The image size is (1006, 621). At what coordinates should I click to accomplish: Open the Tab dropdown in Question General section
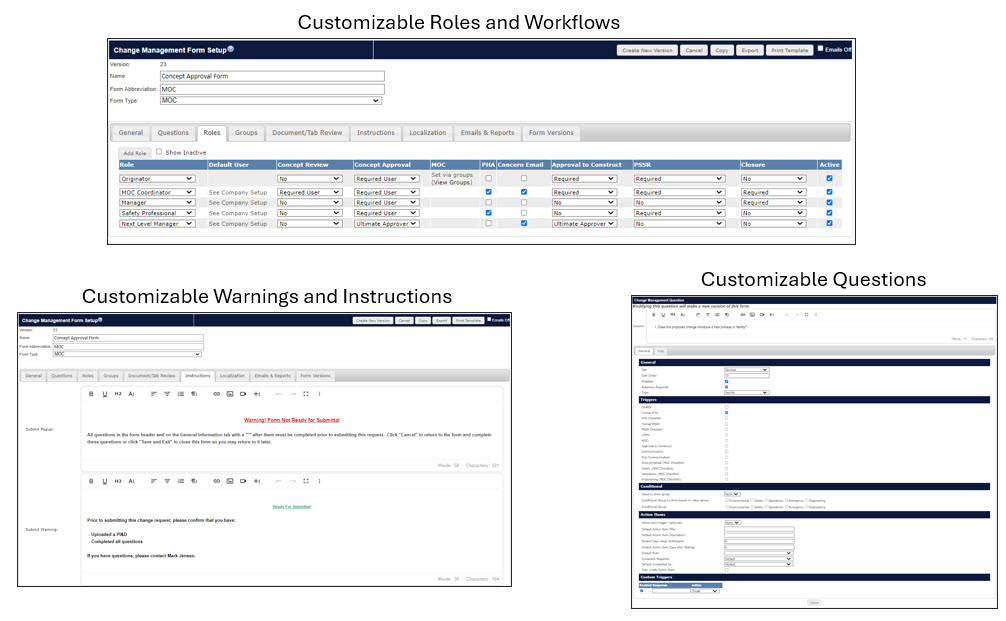point(746,370)
